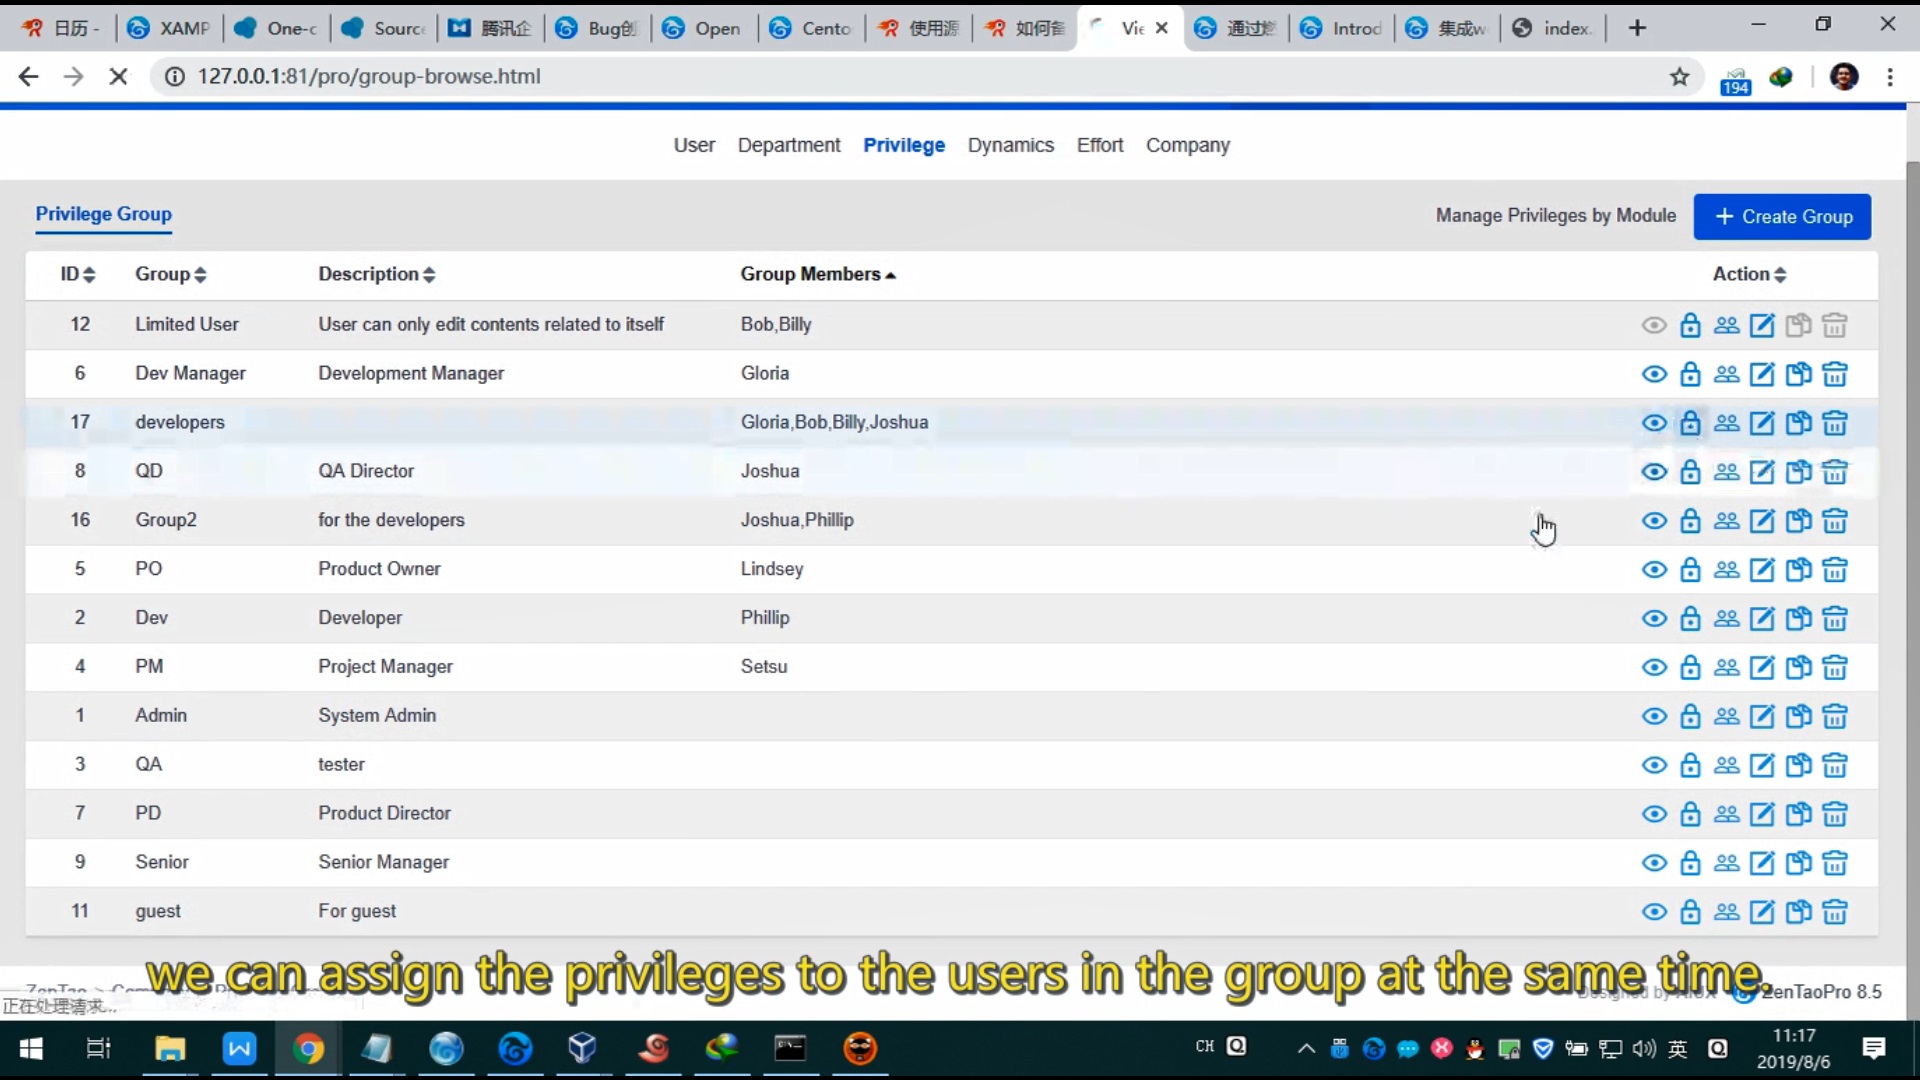This screenshot has height=1080, width=1920.
Task: Click the view/eye icon for Limited User
Action: point(1654,324)
